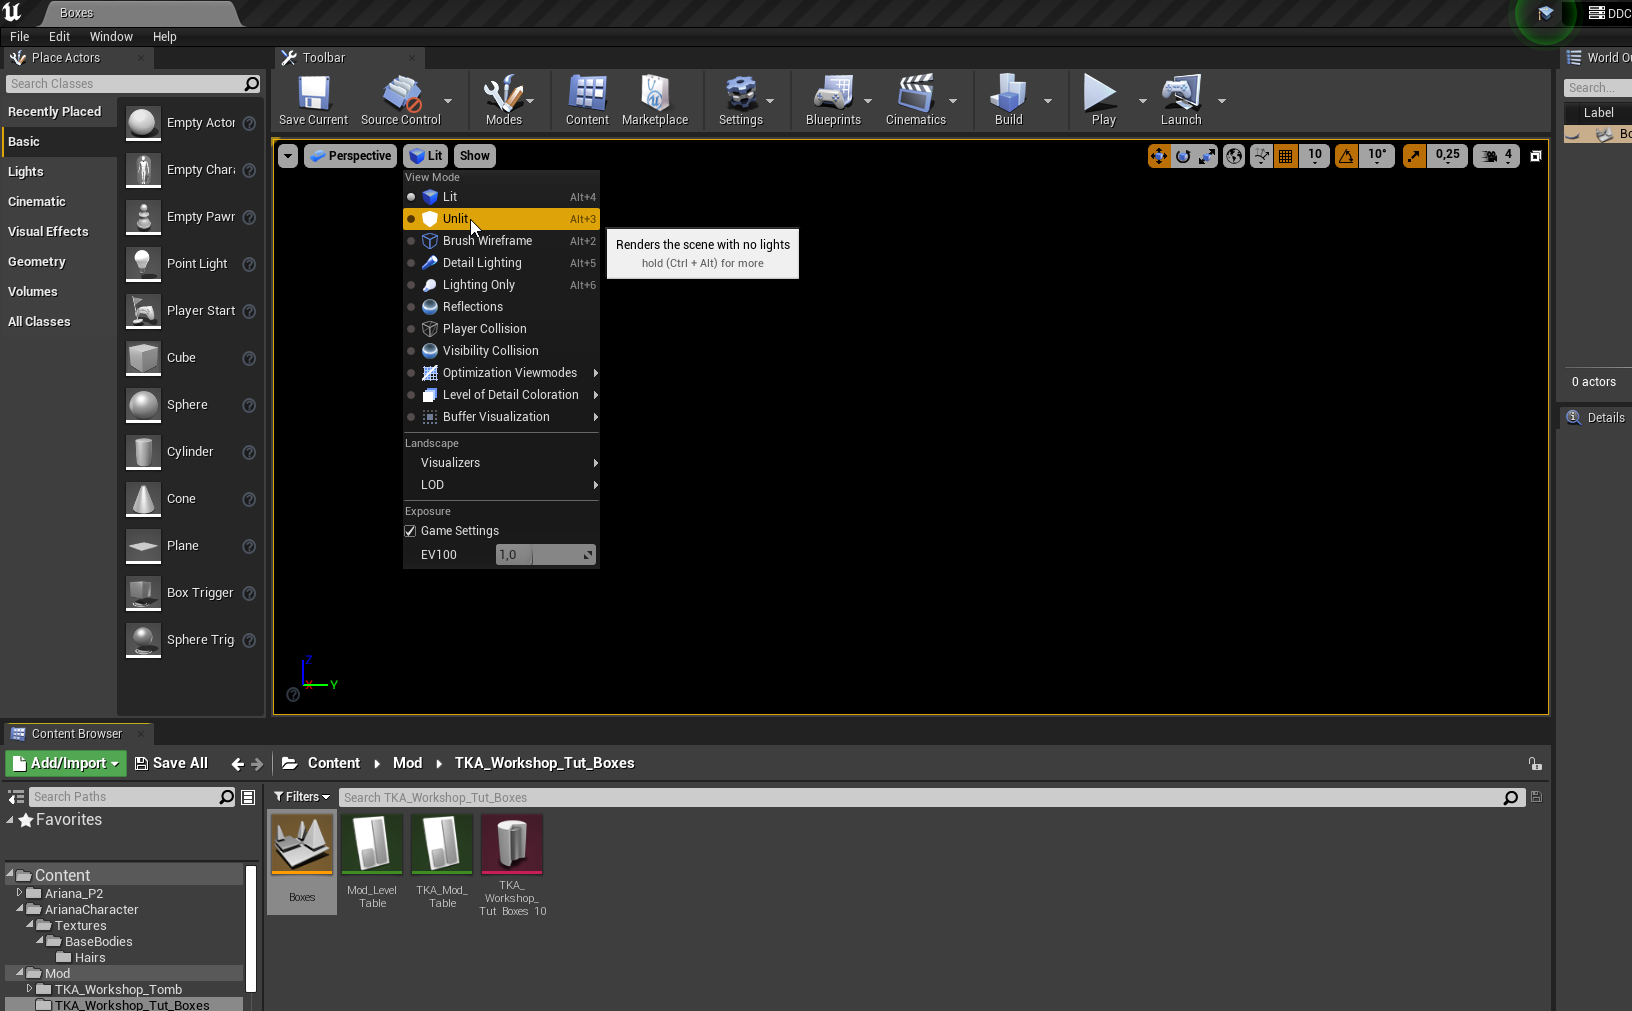This screenshot has width=1632, height=1011.
Task: Click the Search Classes input field
Action: [134, 84]
